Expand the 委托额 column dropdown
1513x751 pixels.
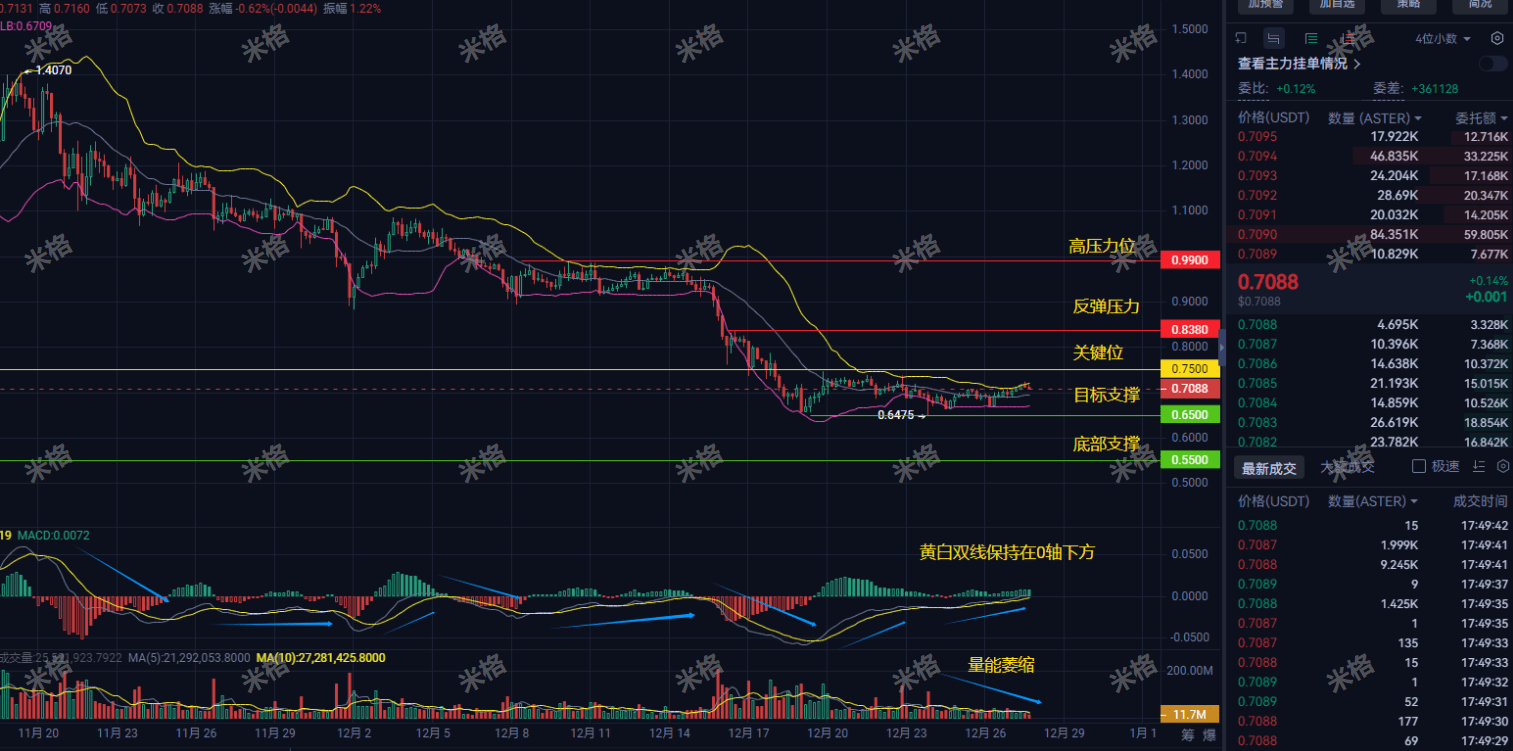tap(1481, 118)
